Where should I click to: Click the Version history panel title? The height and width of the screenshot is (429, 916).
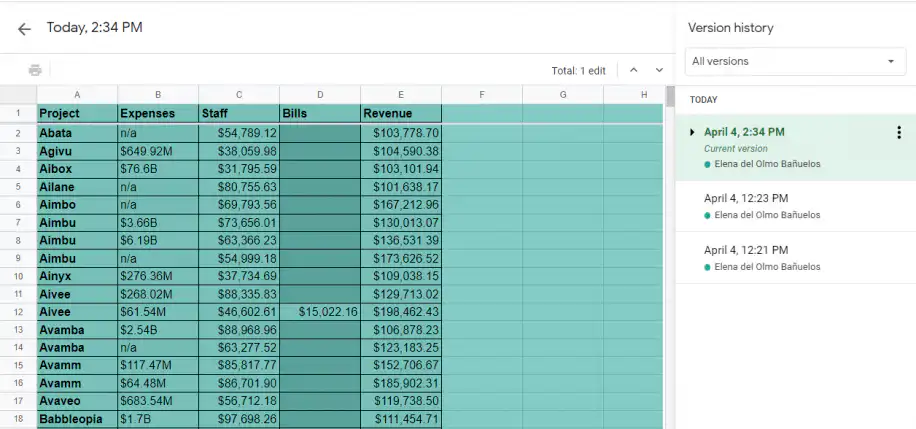click(730, 28)
